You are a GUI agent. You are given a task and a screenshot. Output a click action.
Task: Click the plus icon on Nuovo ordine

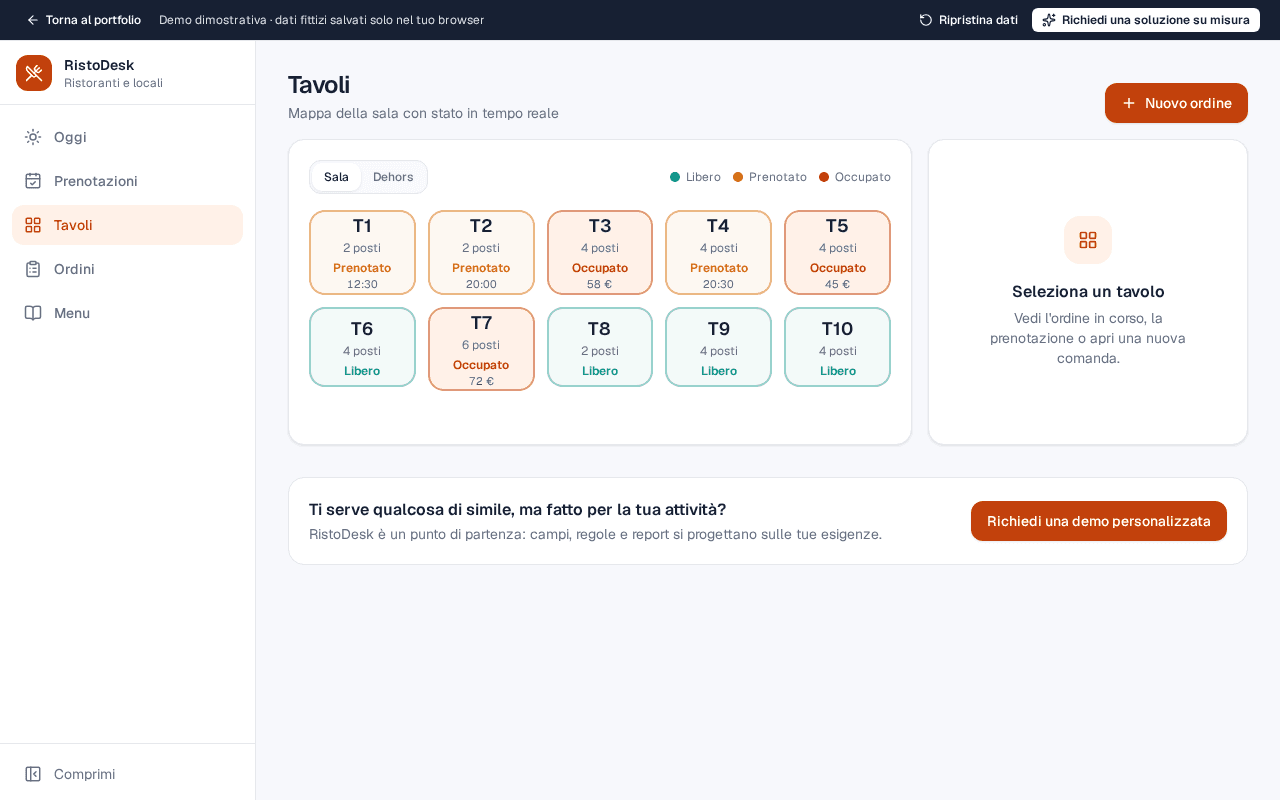1129,103
